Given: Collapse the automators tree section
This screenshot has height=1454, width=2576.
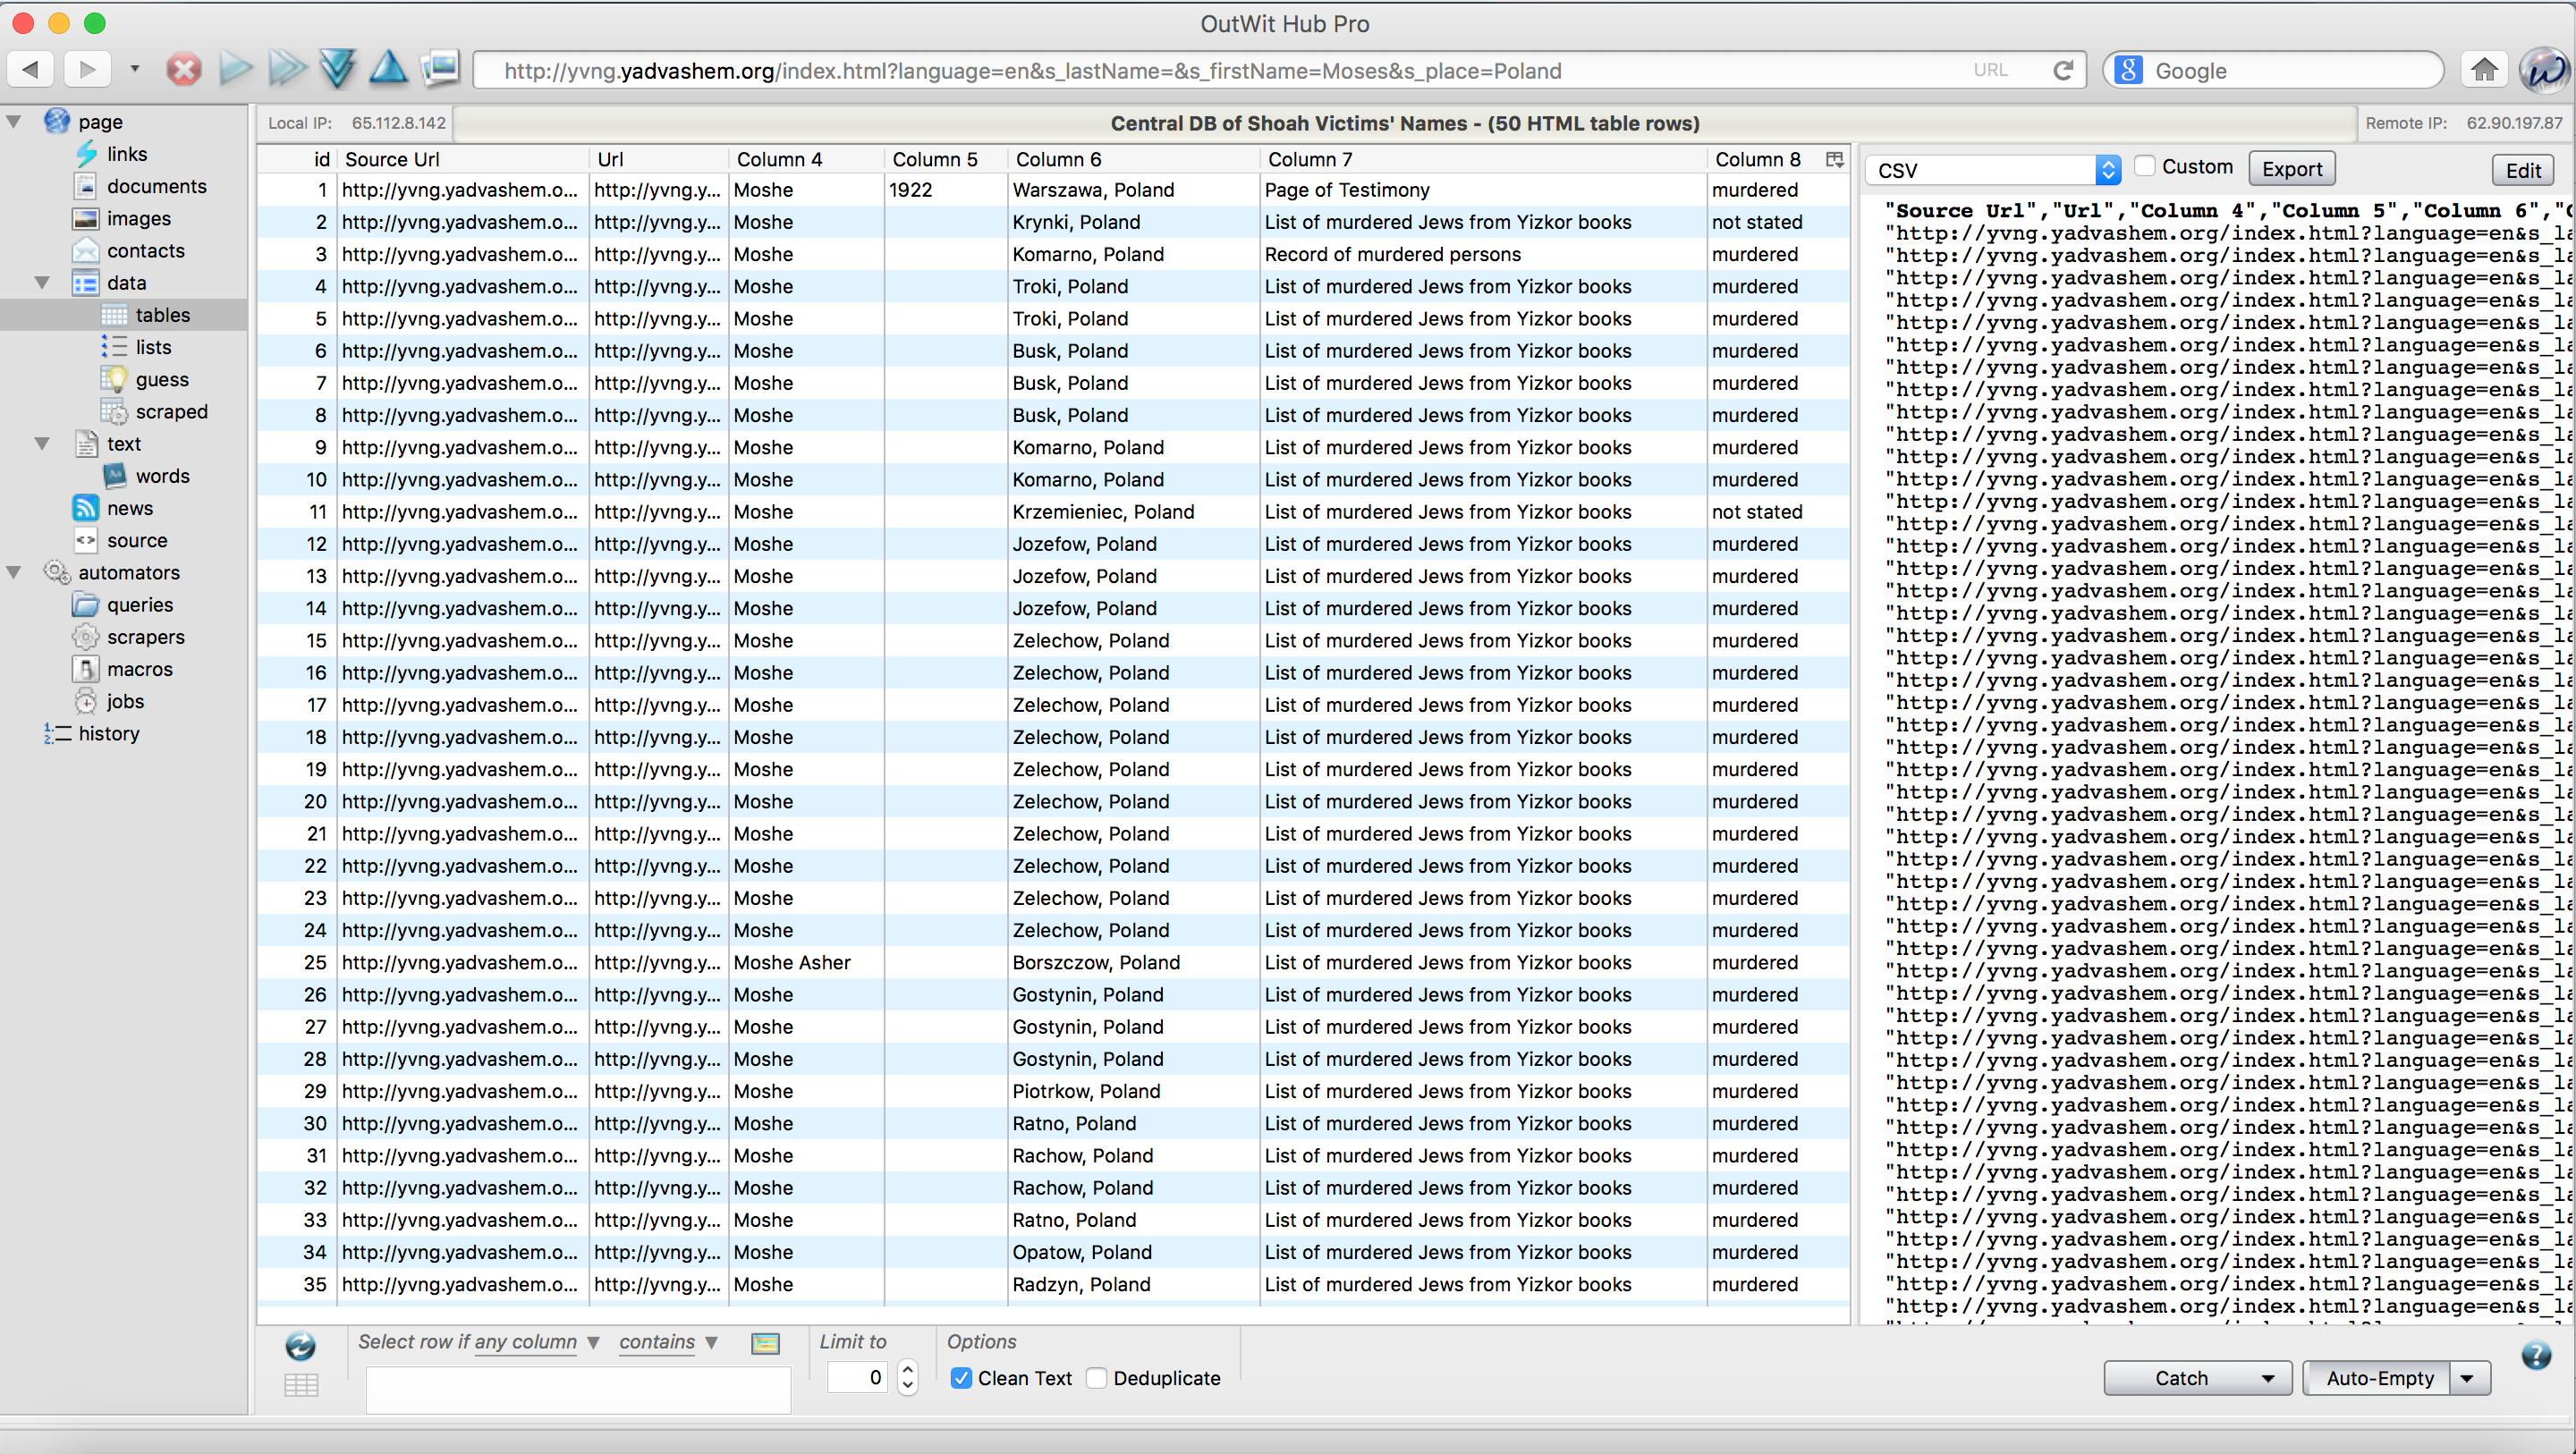Looking at the screenshot, I should [14, 573].
